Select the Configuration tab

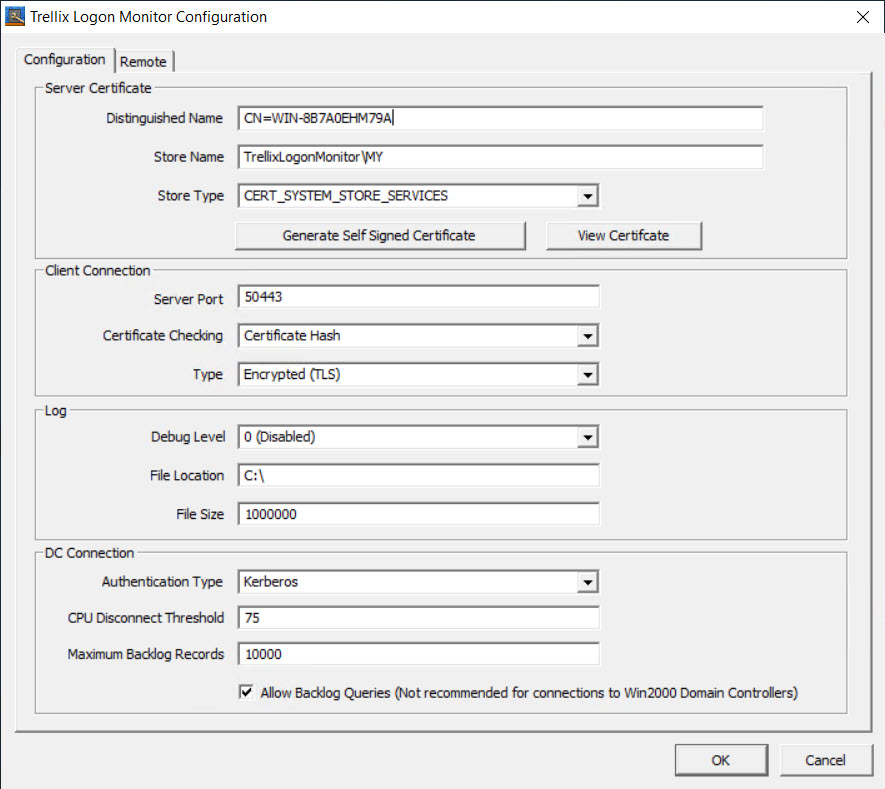pos(64,60)
